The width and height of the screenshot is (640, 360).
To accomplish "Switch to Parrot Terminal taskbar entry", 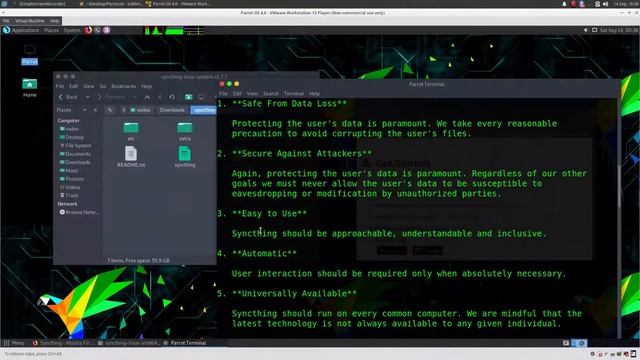I will (185, 343).
